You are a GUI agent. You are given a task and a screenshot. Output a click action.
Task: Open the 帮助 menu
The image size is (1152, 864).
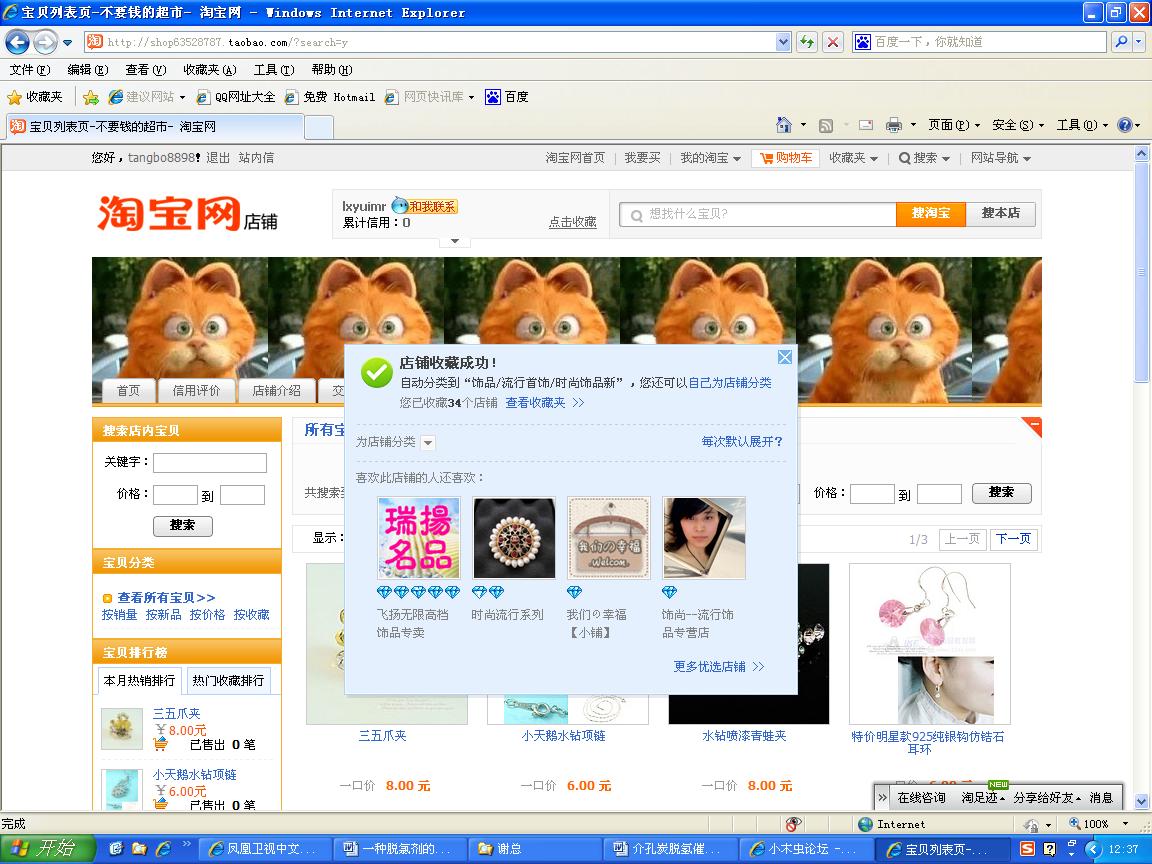(331, 70)
